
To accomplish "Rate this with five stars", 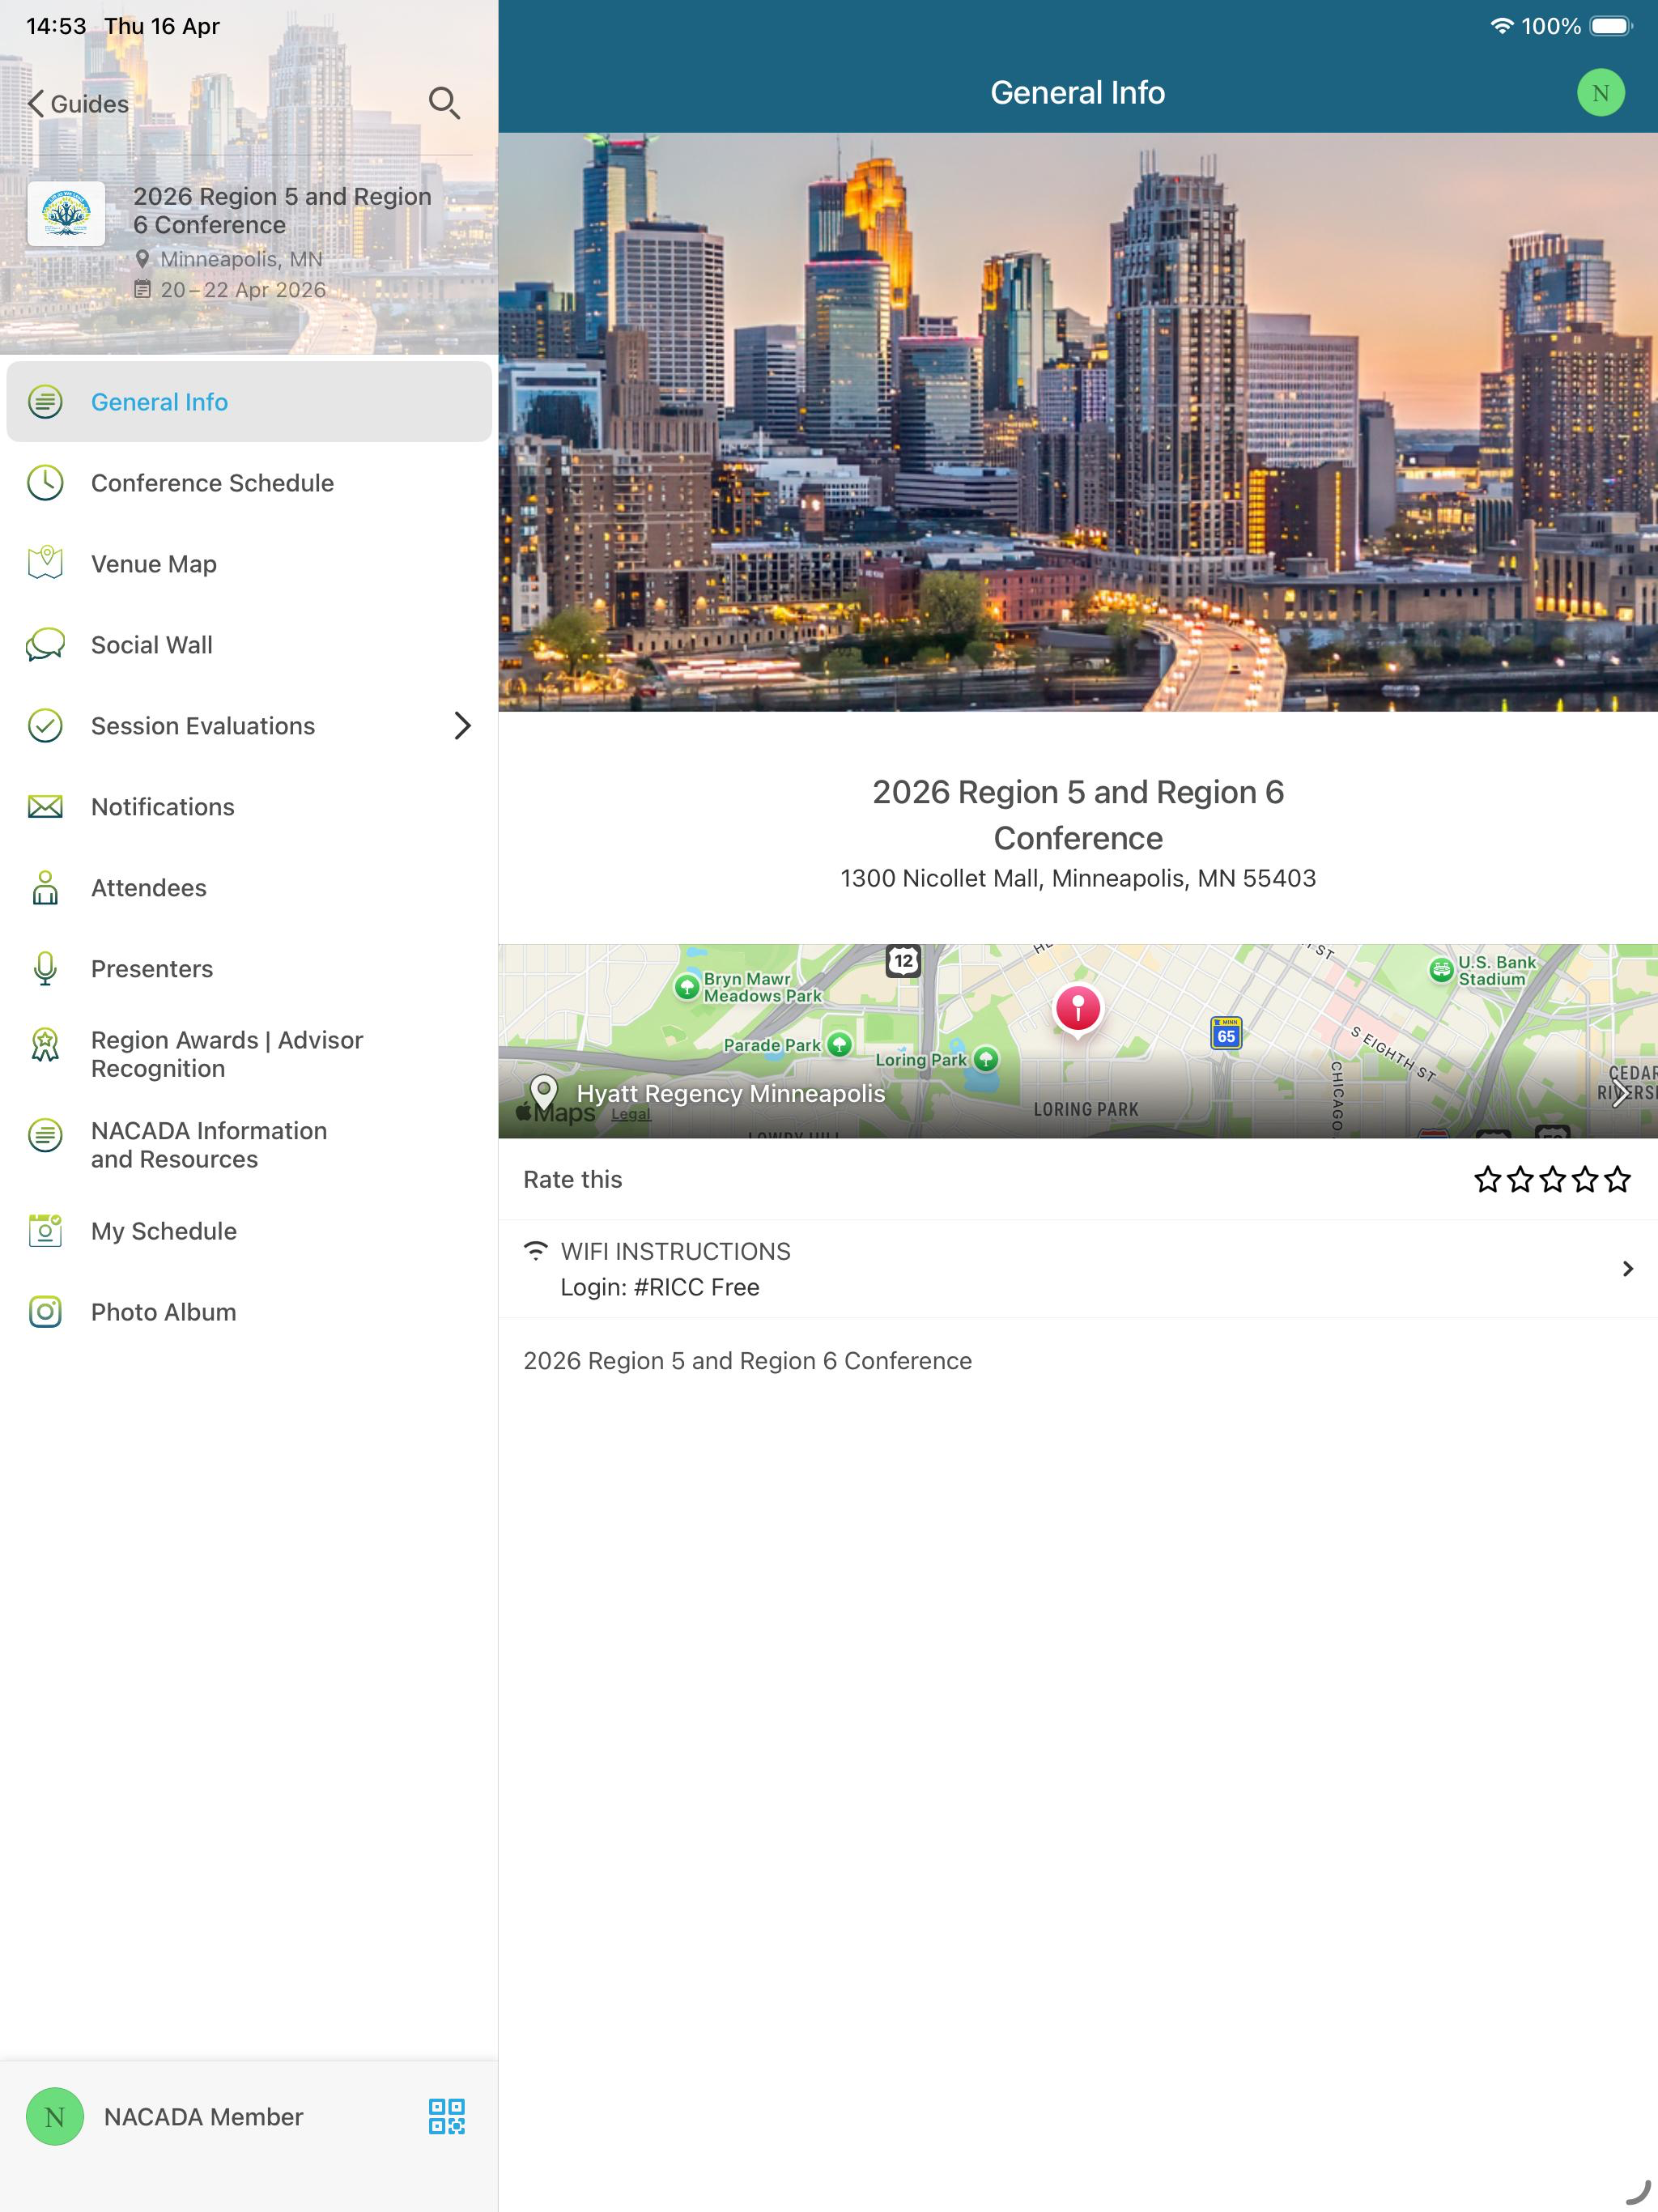I will point(1617,1180).
